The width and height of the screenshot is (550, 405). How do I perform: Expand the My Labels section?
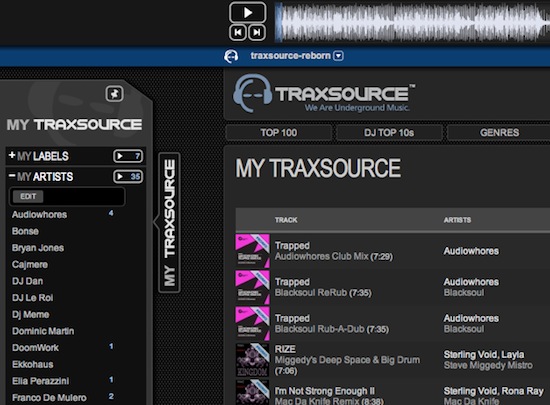click(x=12, y=155)
